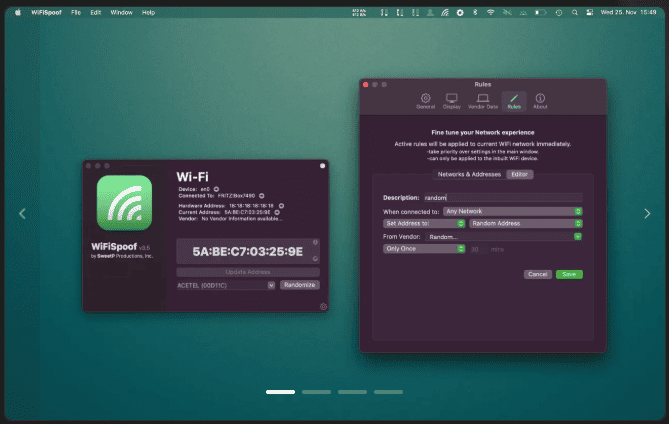Screen dimensions: 669x424
Task: Open the When connected to dropdown
Action: click(512, 211)
